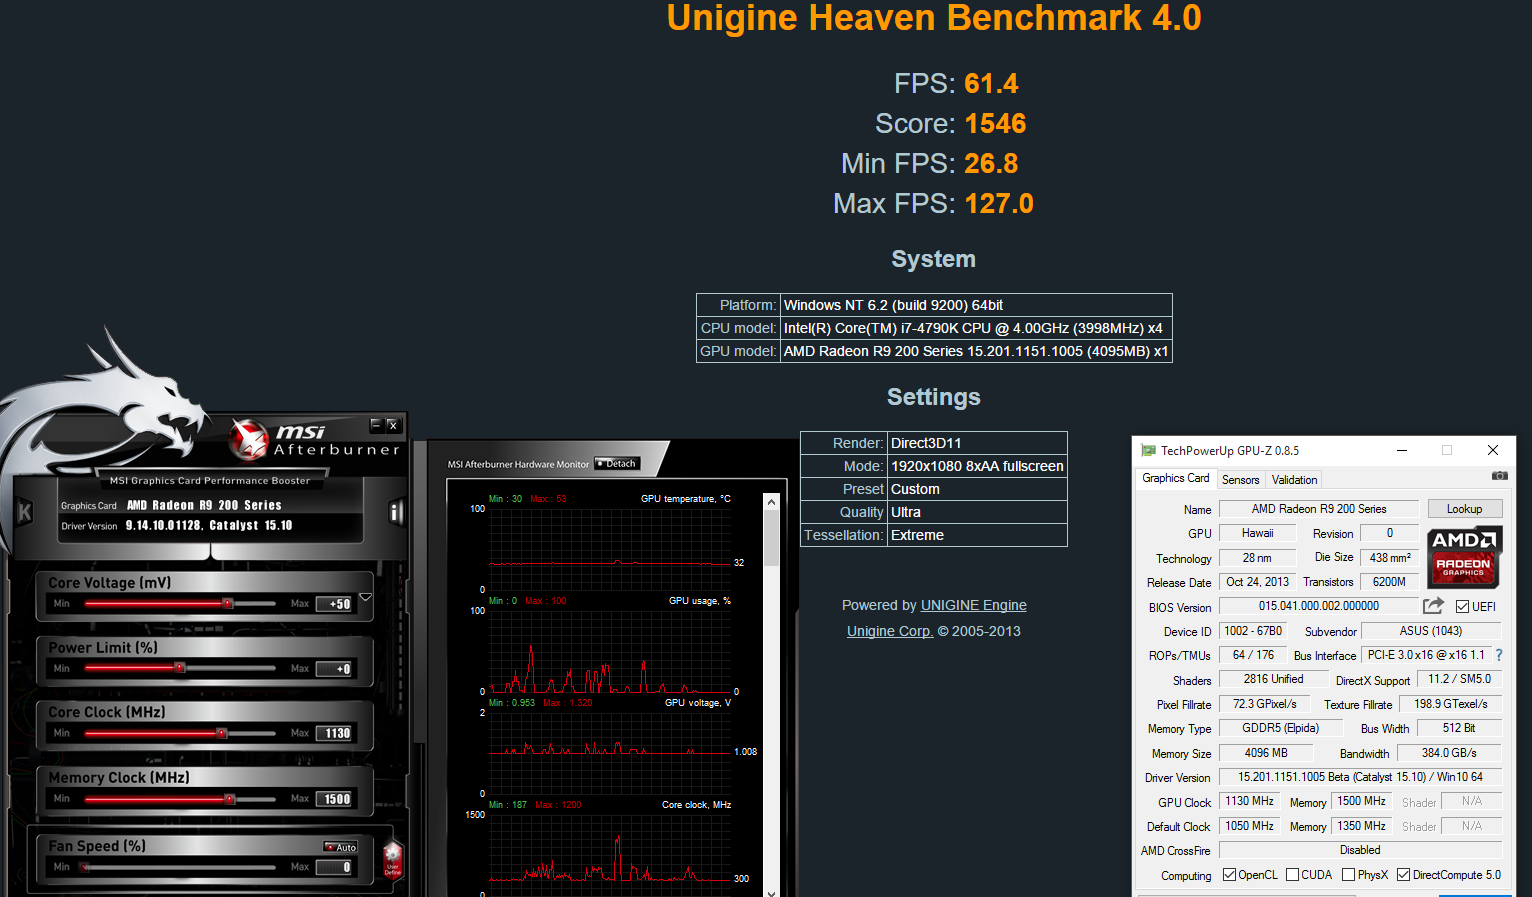Uncheck the UEFI checkbox

point(1462,607)
